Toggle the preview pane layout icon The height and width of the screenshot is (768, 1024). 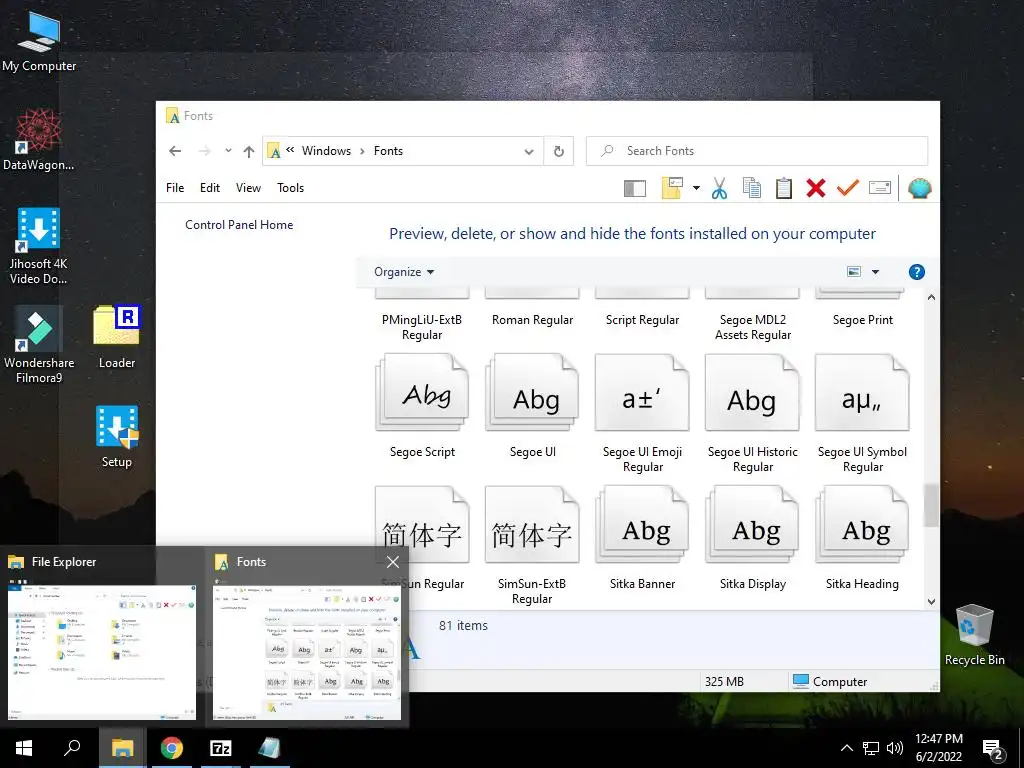coord(635,189)
